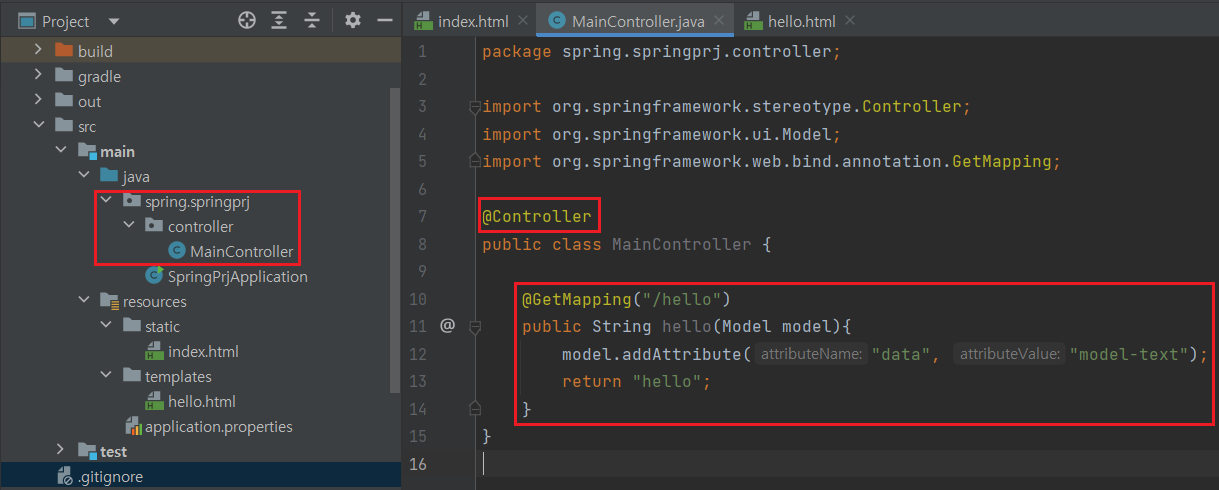1219x490 pixels.
Task: Select the java folder icon
Action: (109, 176)
